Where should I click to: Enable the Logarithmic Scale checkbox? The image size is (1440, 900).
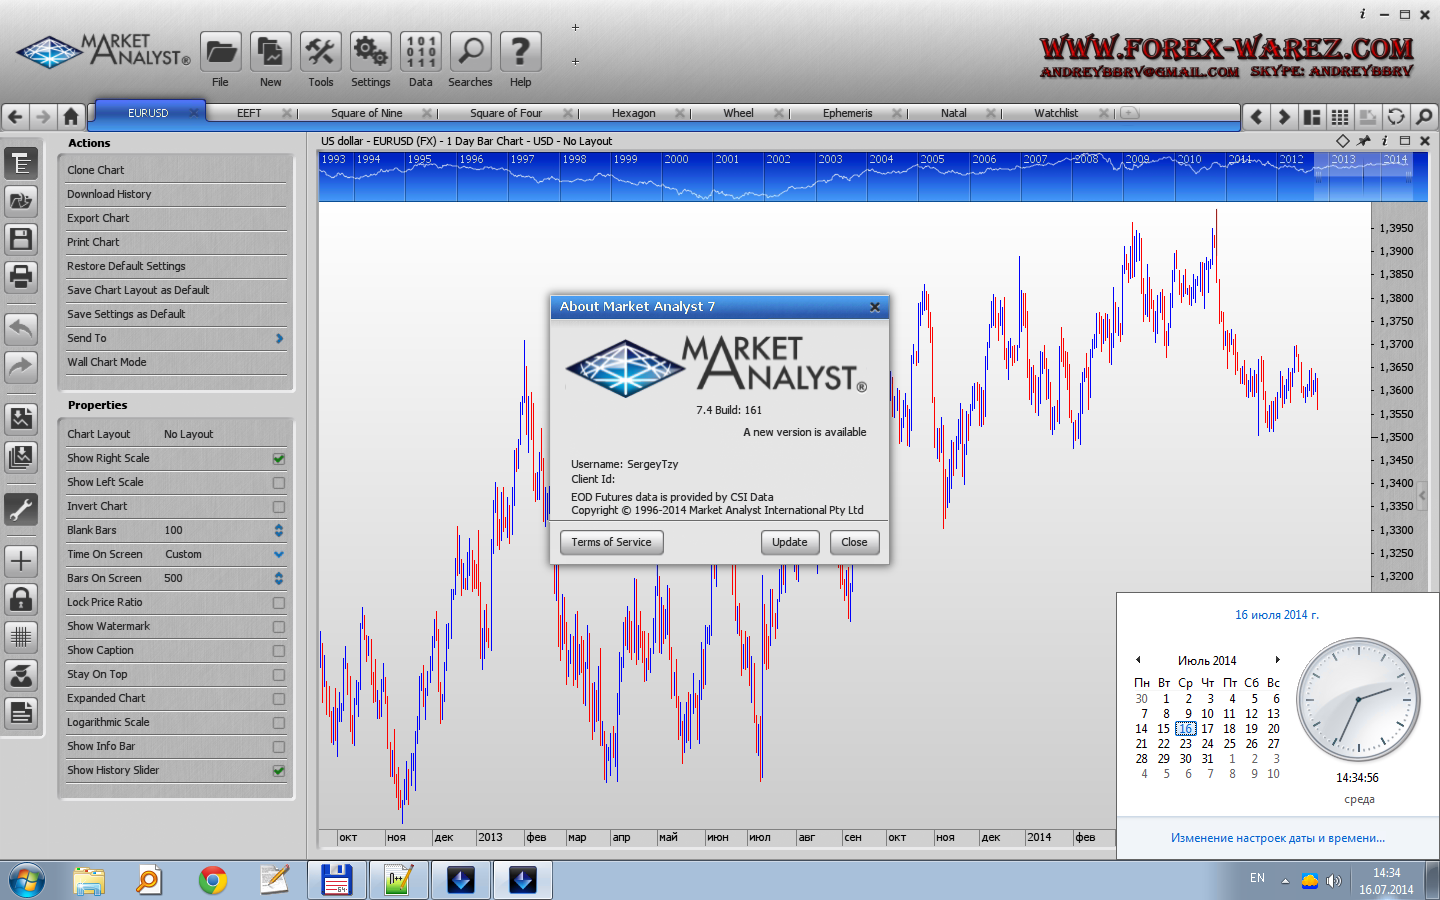pos(279,723)
